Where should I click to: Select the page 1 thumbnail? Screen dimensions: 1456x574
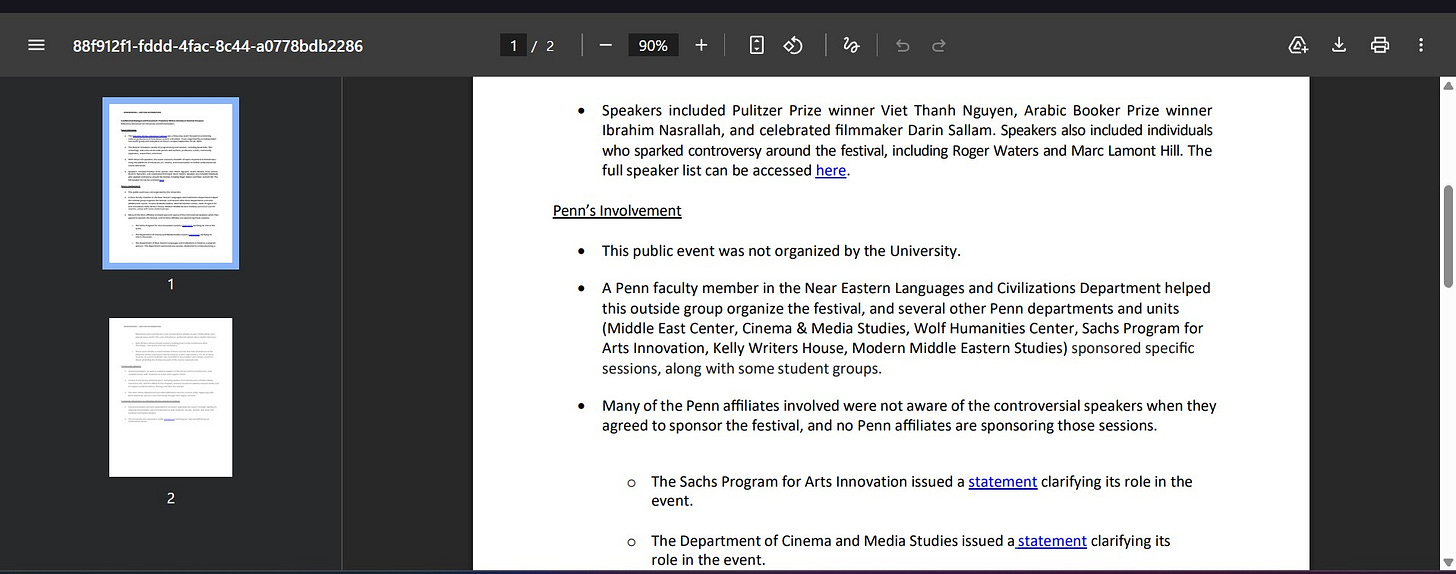pos(170,183)
